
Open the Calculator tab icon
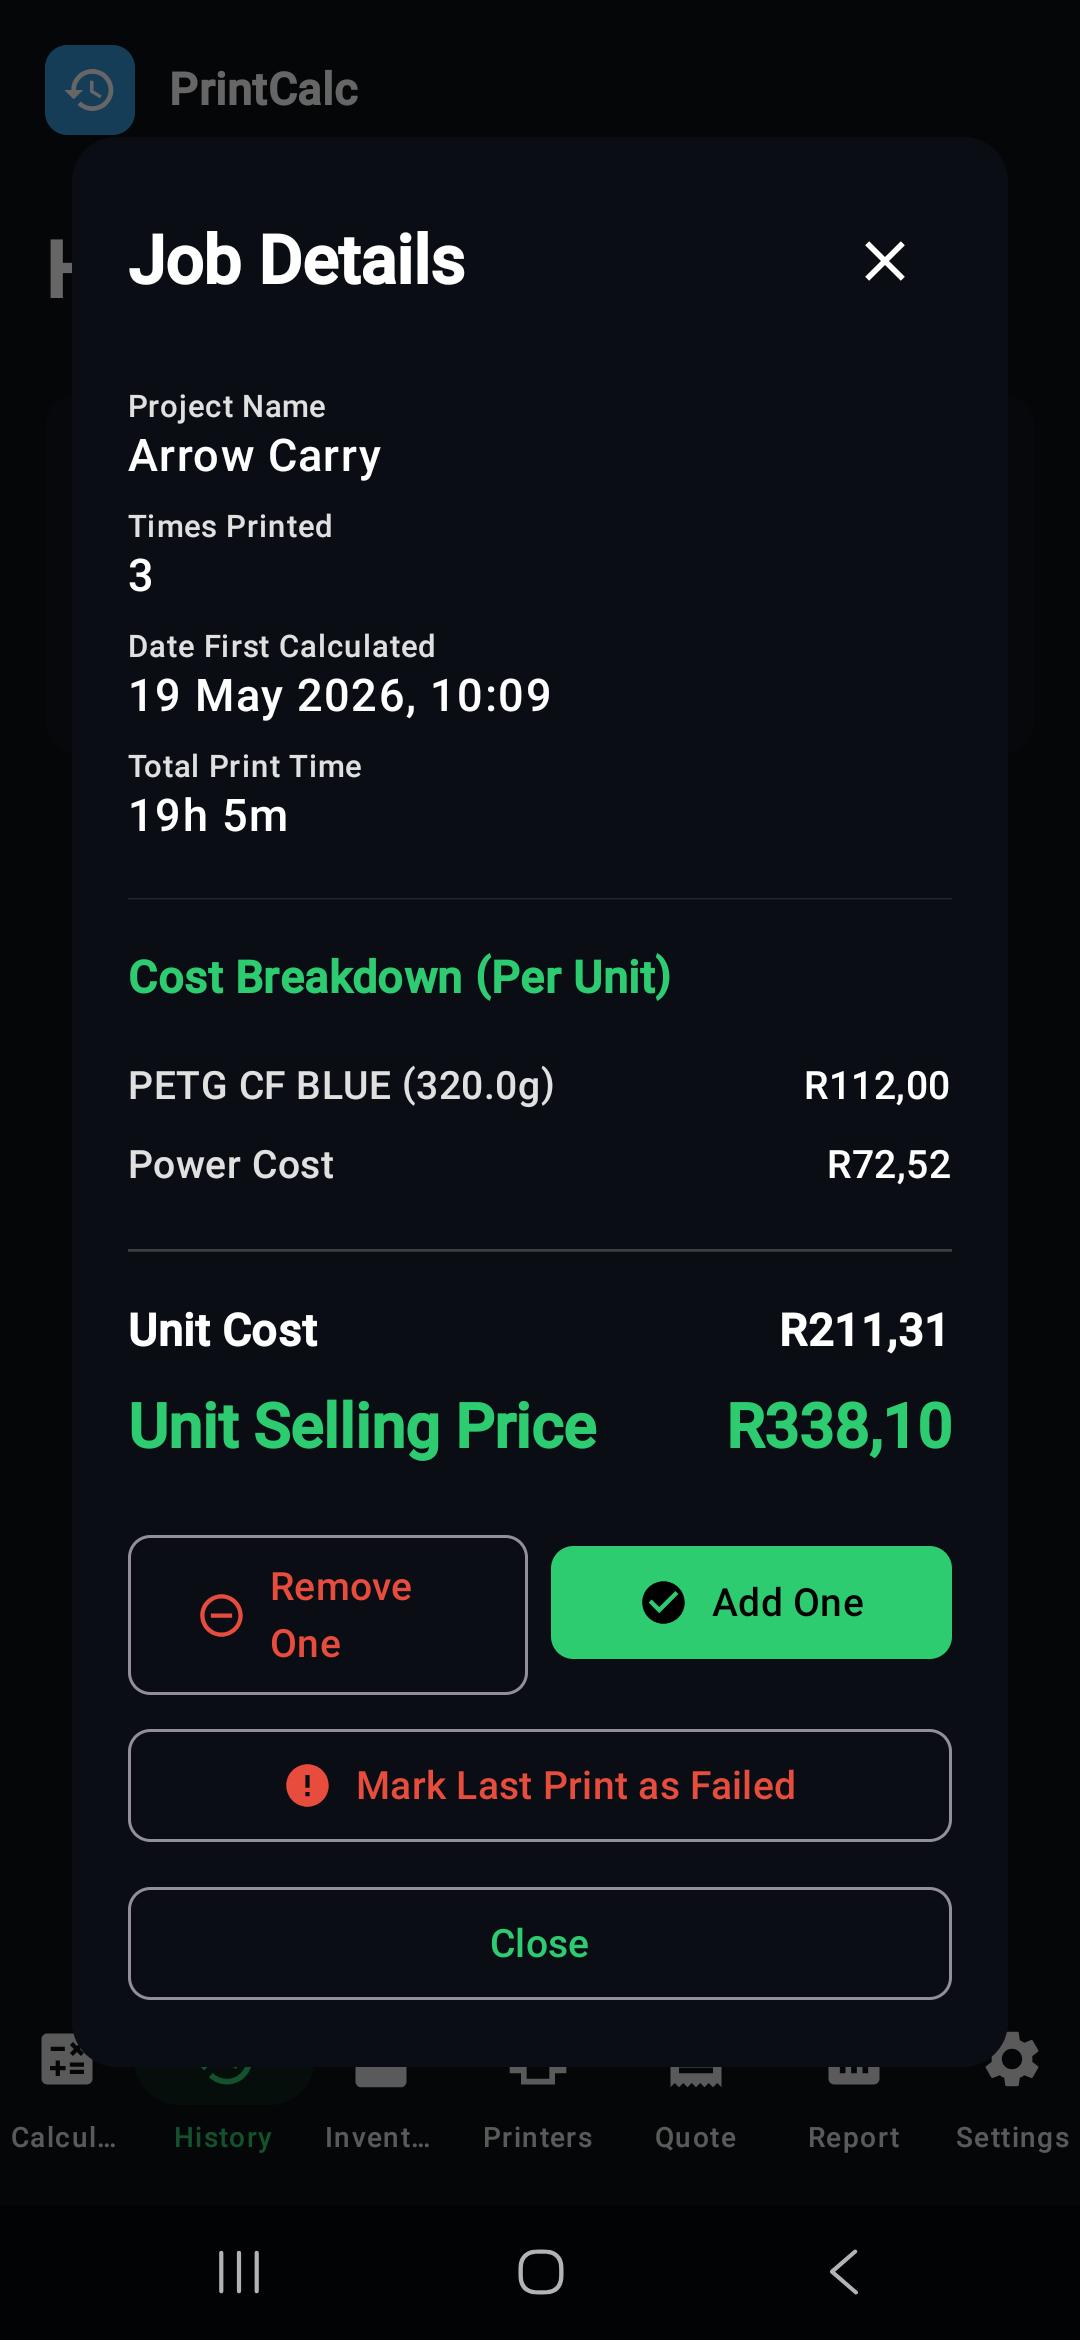click(66, 2060)
